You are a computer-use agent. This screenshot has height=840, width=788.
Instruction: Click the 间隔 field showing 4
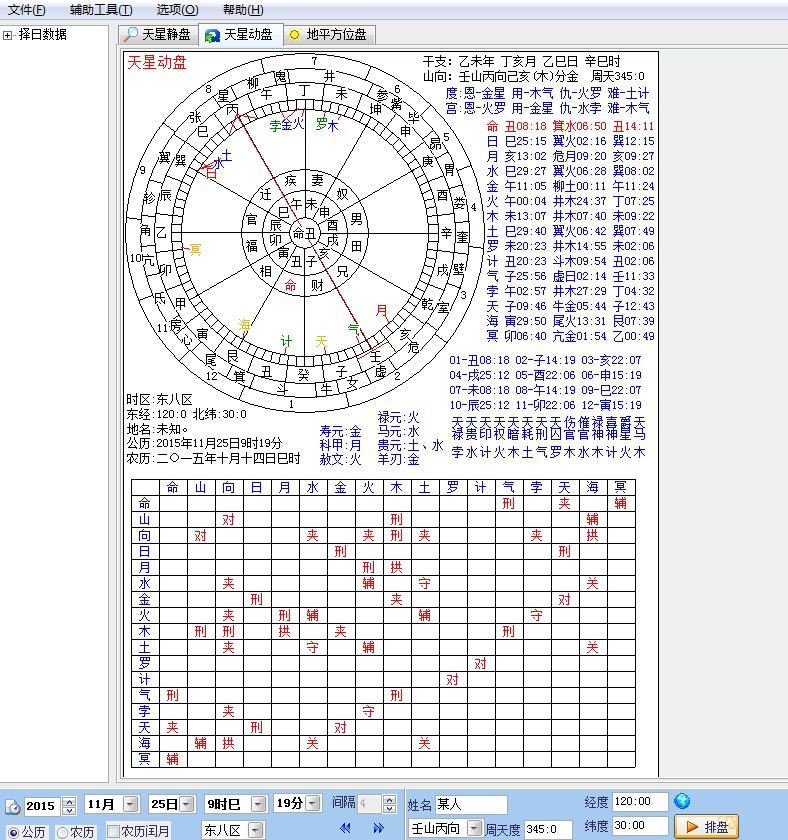pos(371,804)
